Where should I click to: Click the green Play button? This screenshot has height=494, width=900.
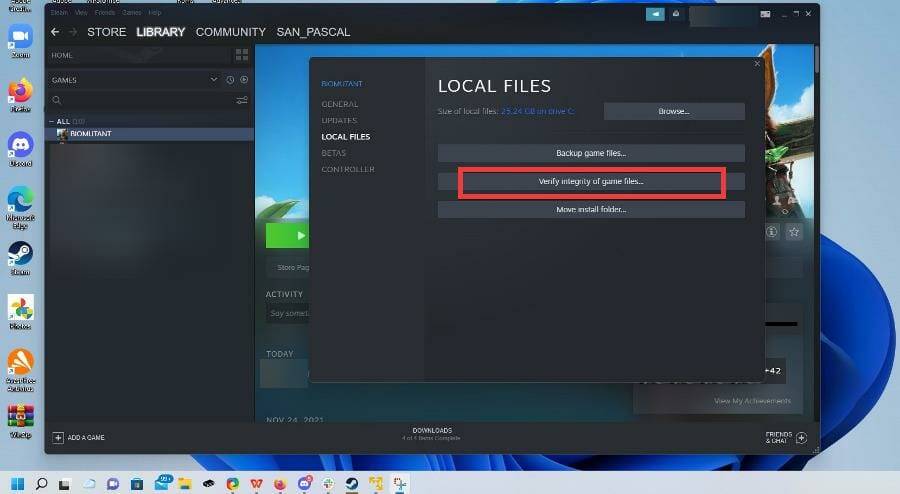(x=288, y=236)
